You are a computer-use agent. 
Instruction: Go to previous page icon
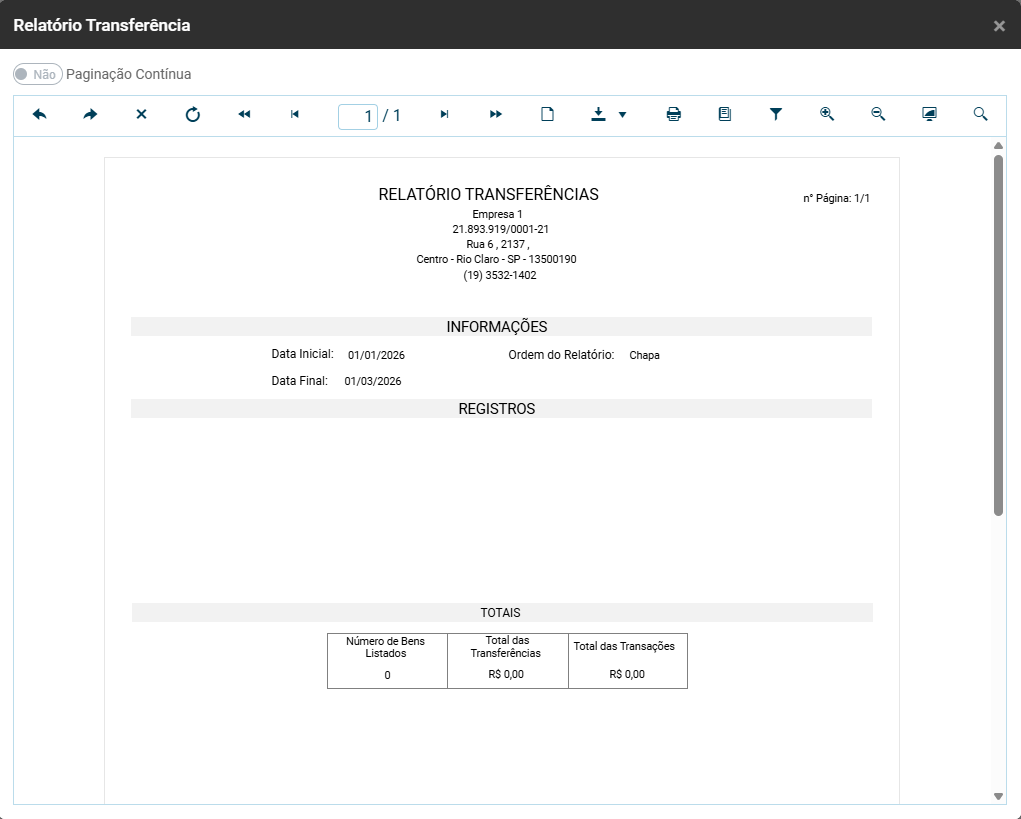pyautogui.click(x=294, y=115)
